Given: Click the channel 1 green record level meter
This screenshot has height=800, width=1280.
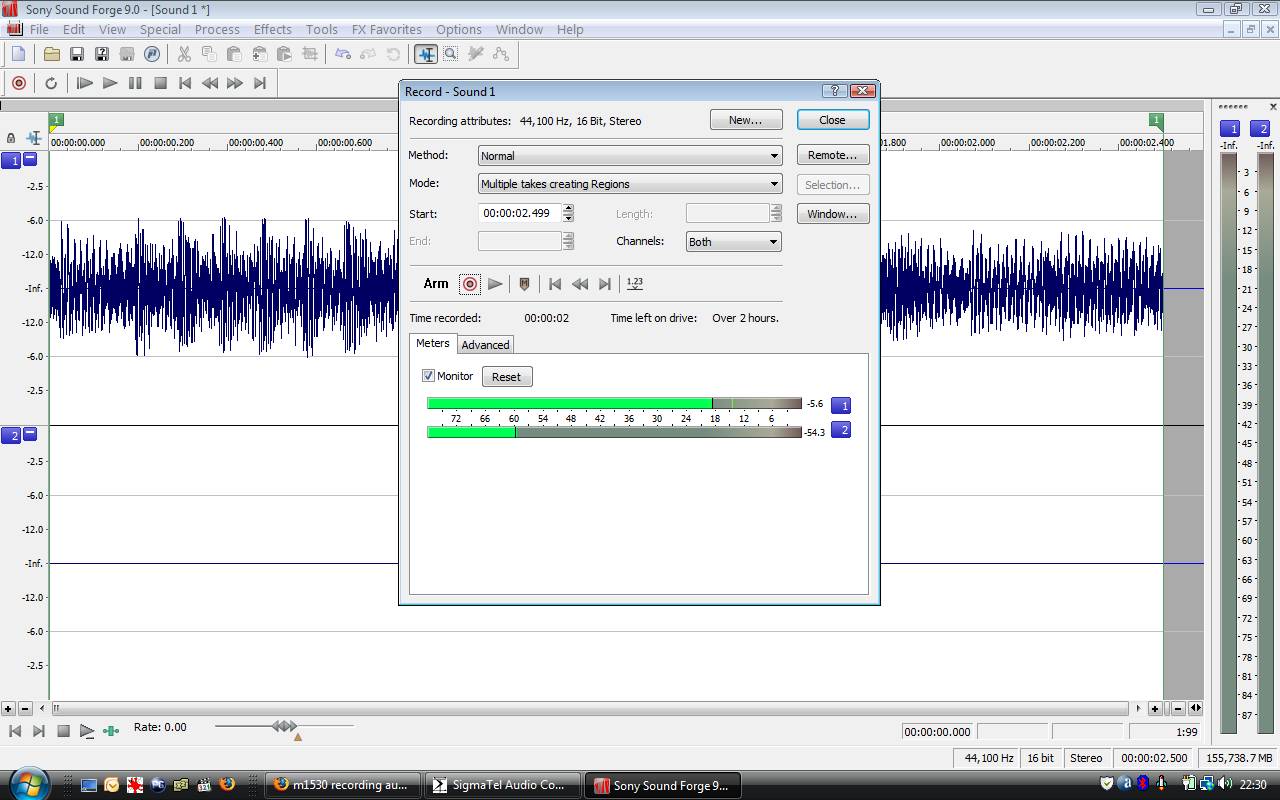Looking at the screenshot, I should pyautogui.click(x=614, y=404).
